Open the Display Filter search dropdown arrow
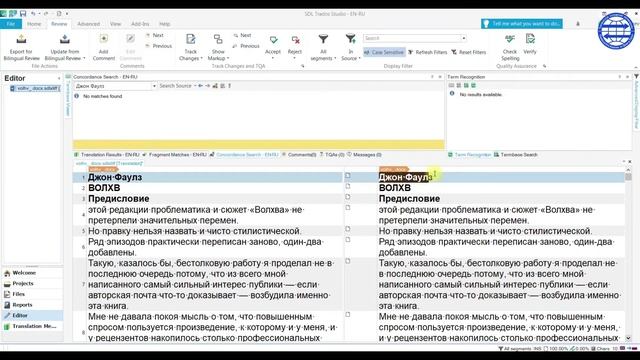 click(464, 38)
